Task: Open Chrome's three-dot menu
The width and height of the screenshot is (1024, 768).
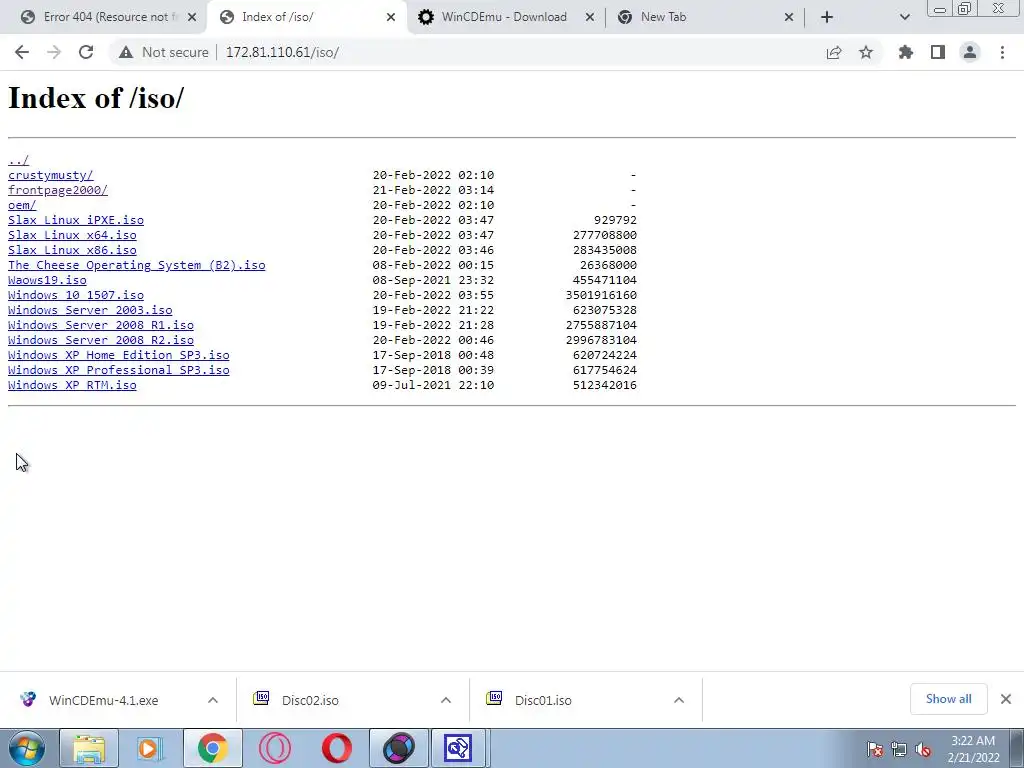Action: coord(1002,52)
